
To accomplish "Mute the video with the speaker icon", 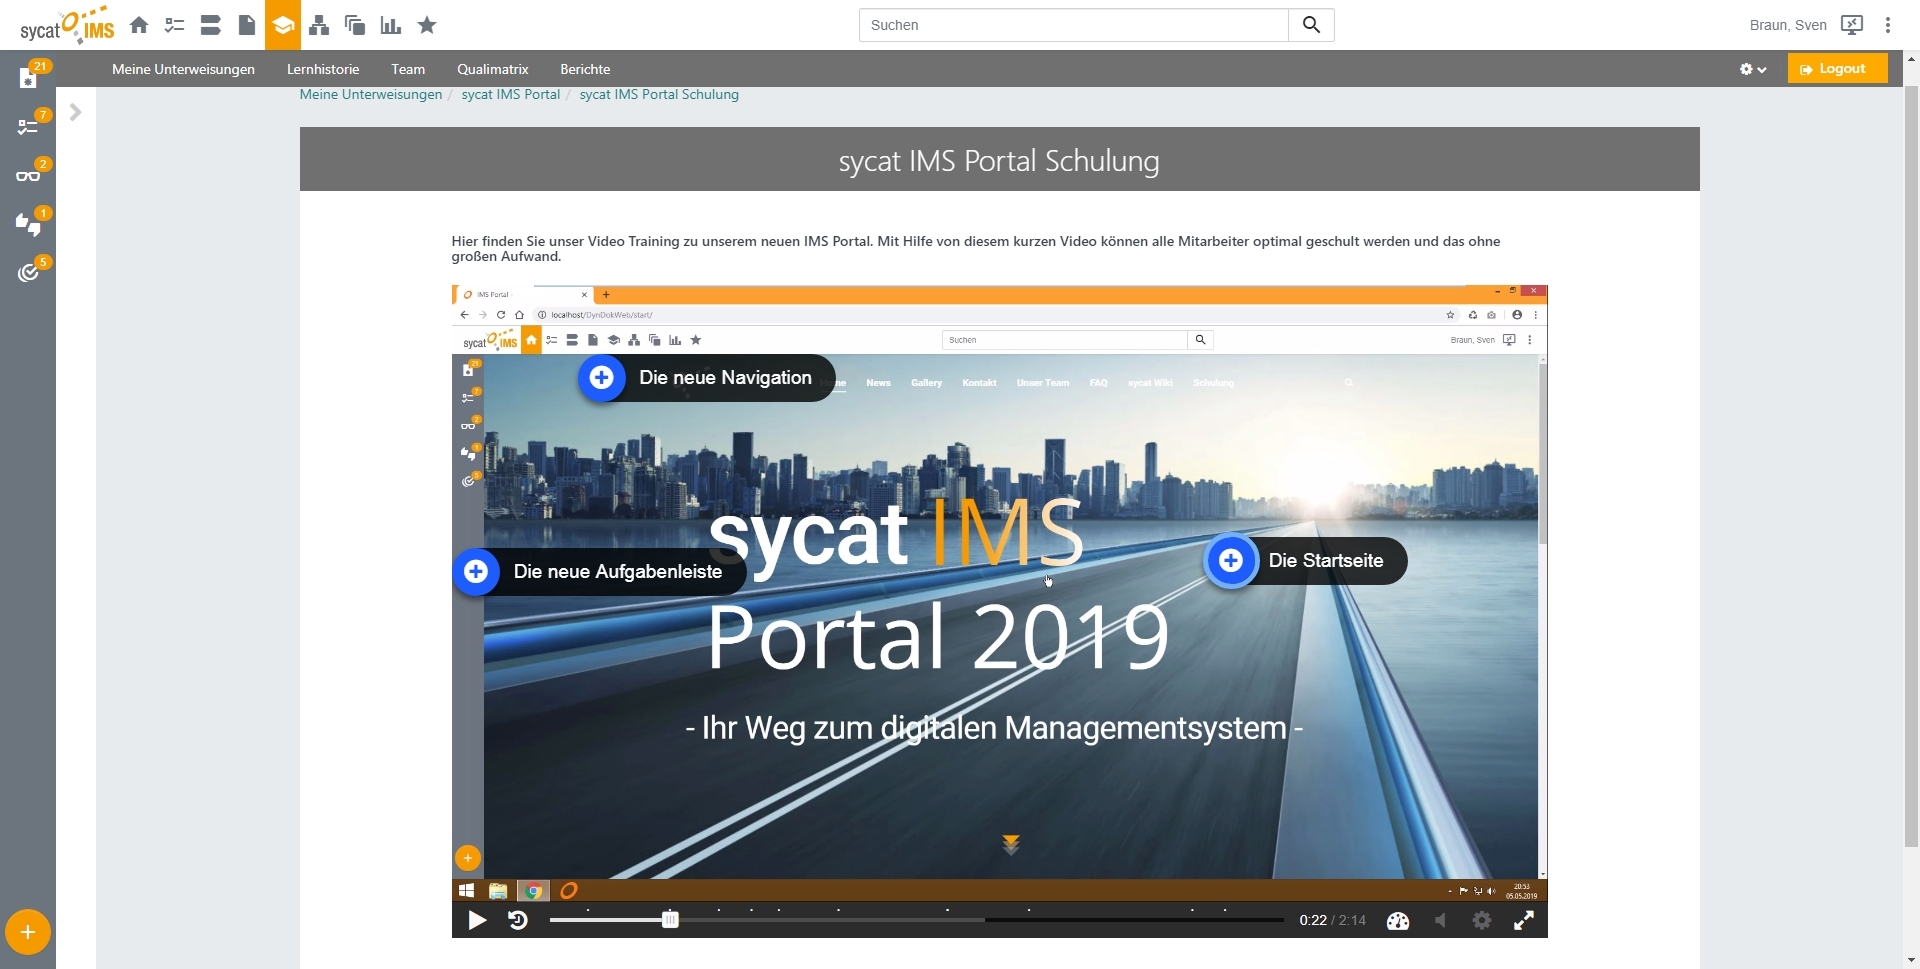I will 1440,921.
